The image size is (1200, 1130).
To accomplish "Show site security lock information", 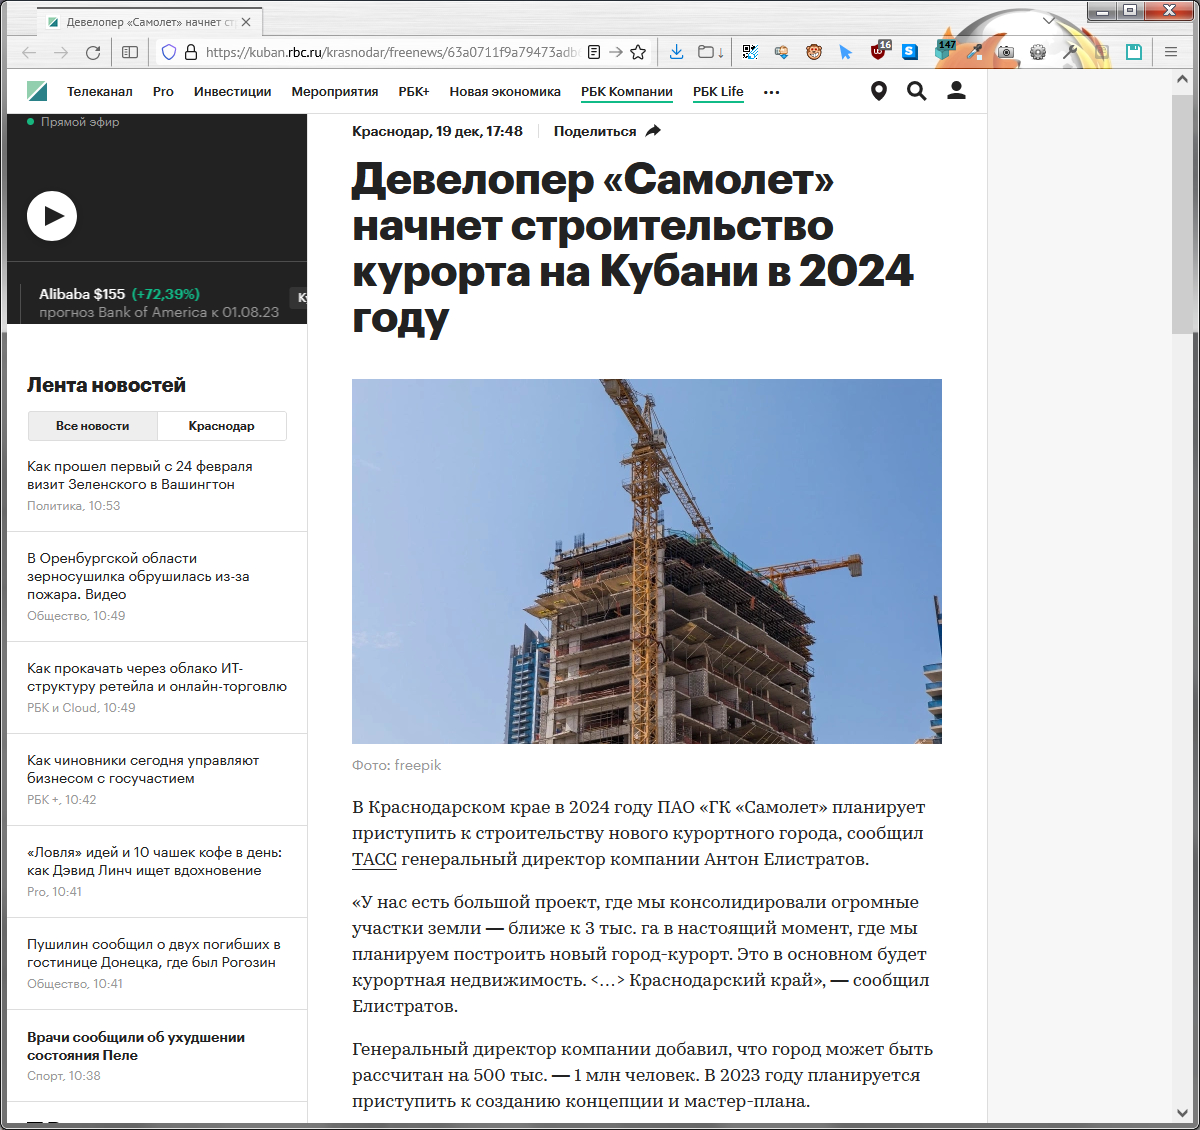I will click(x=190, y=52).
